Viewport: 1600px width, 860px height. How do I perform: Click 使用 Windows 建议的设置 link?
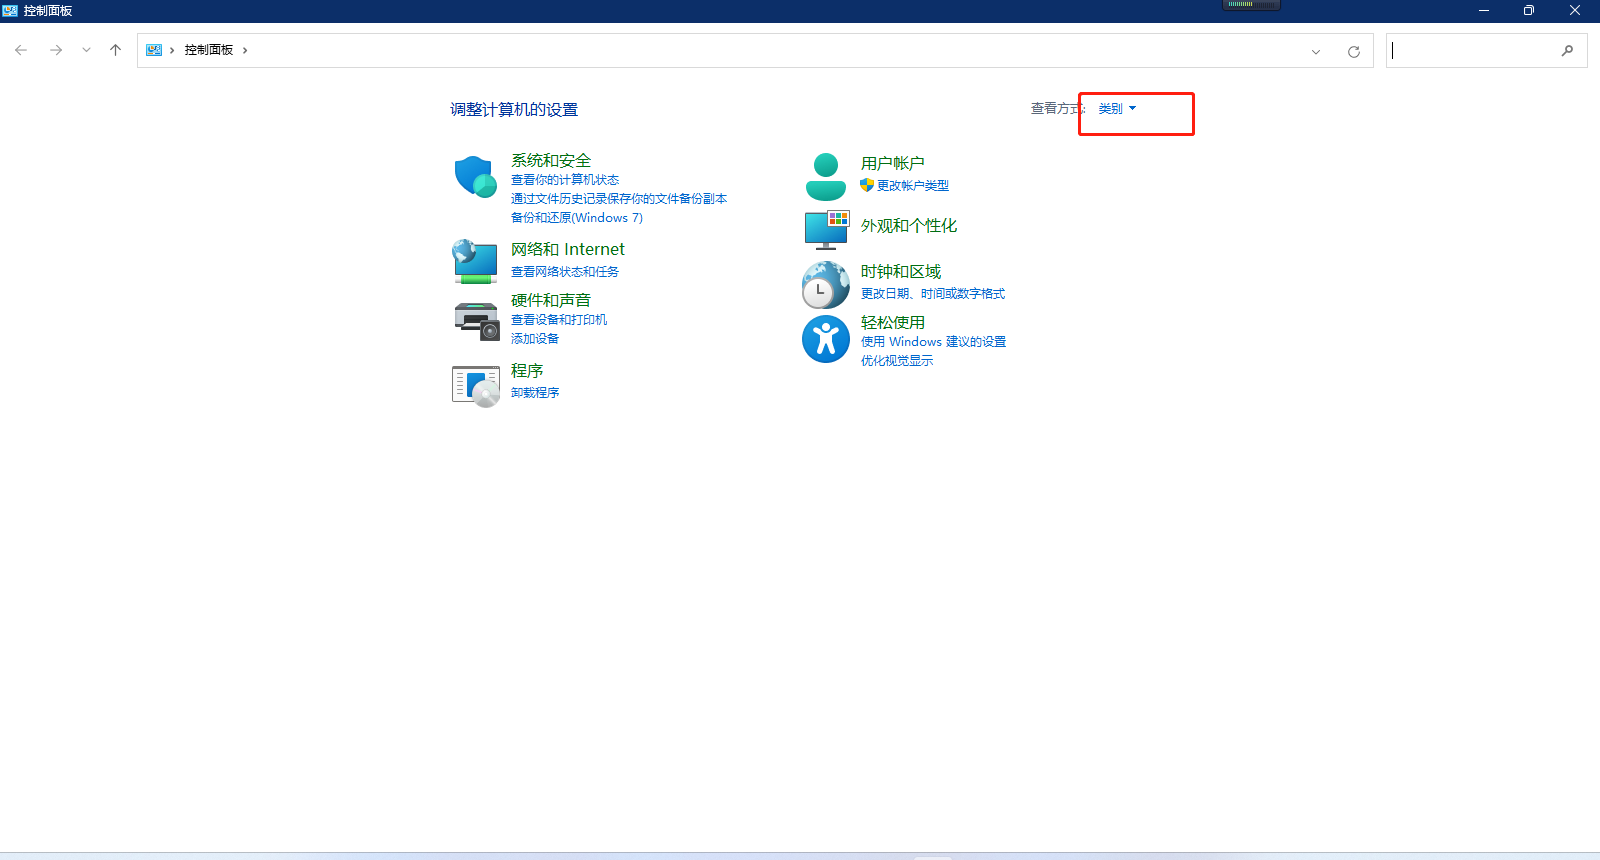[x=933, y=342]
